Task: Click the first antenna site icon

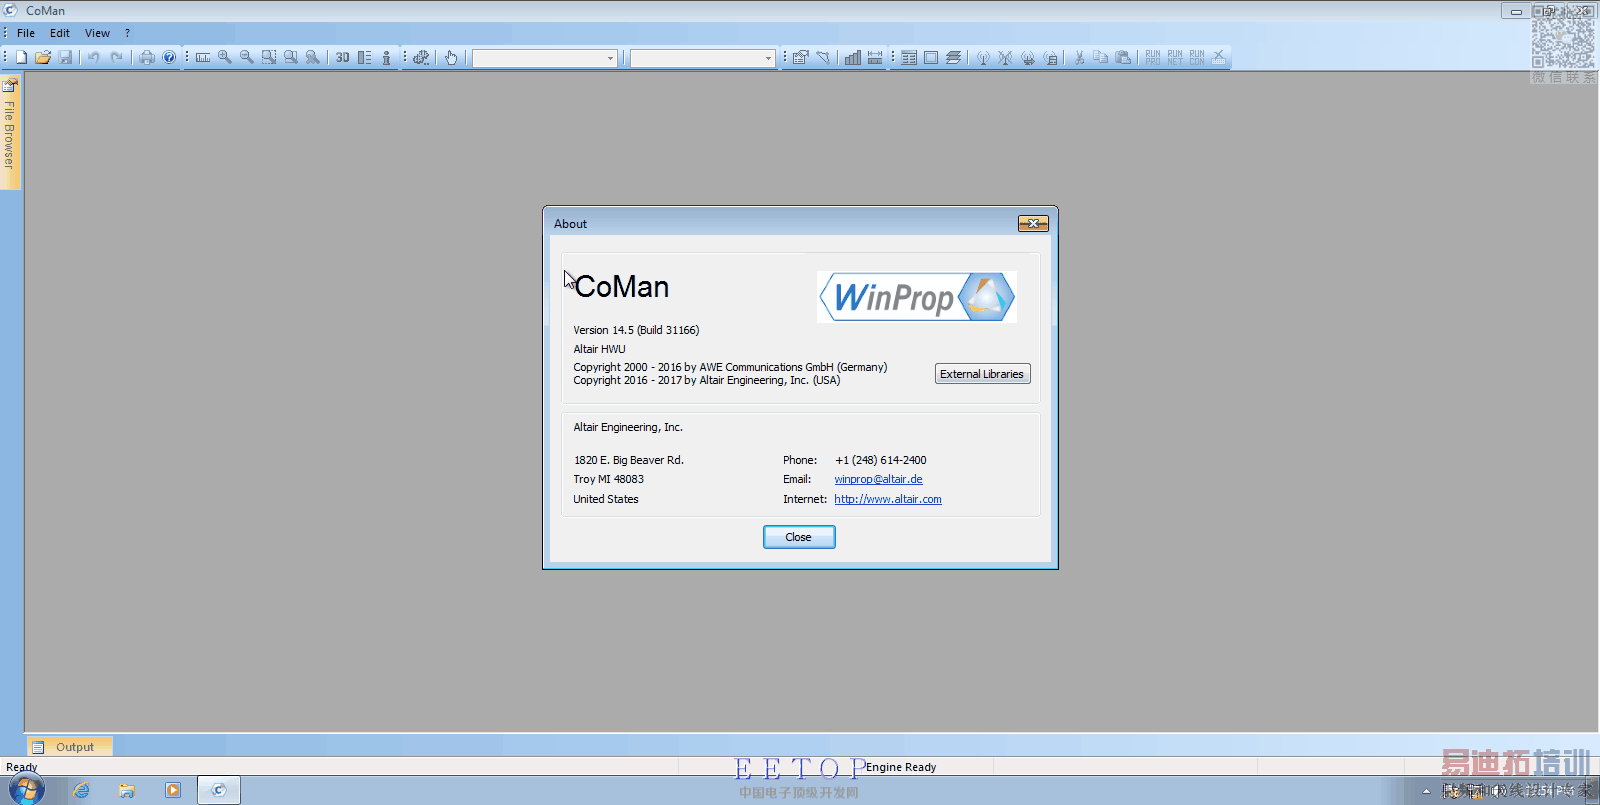Action: [x=983, y=57]
